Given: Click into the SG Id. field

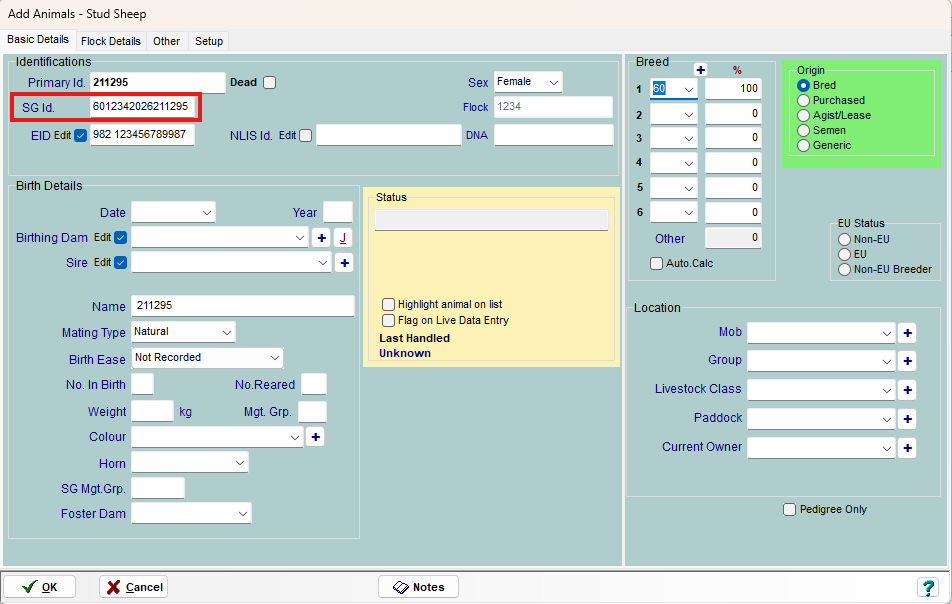Looking at the screenshot, I should [x=143, y=107].
